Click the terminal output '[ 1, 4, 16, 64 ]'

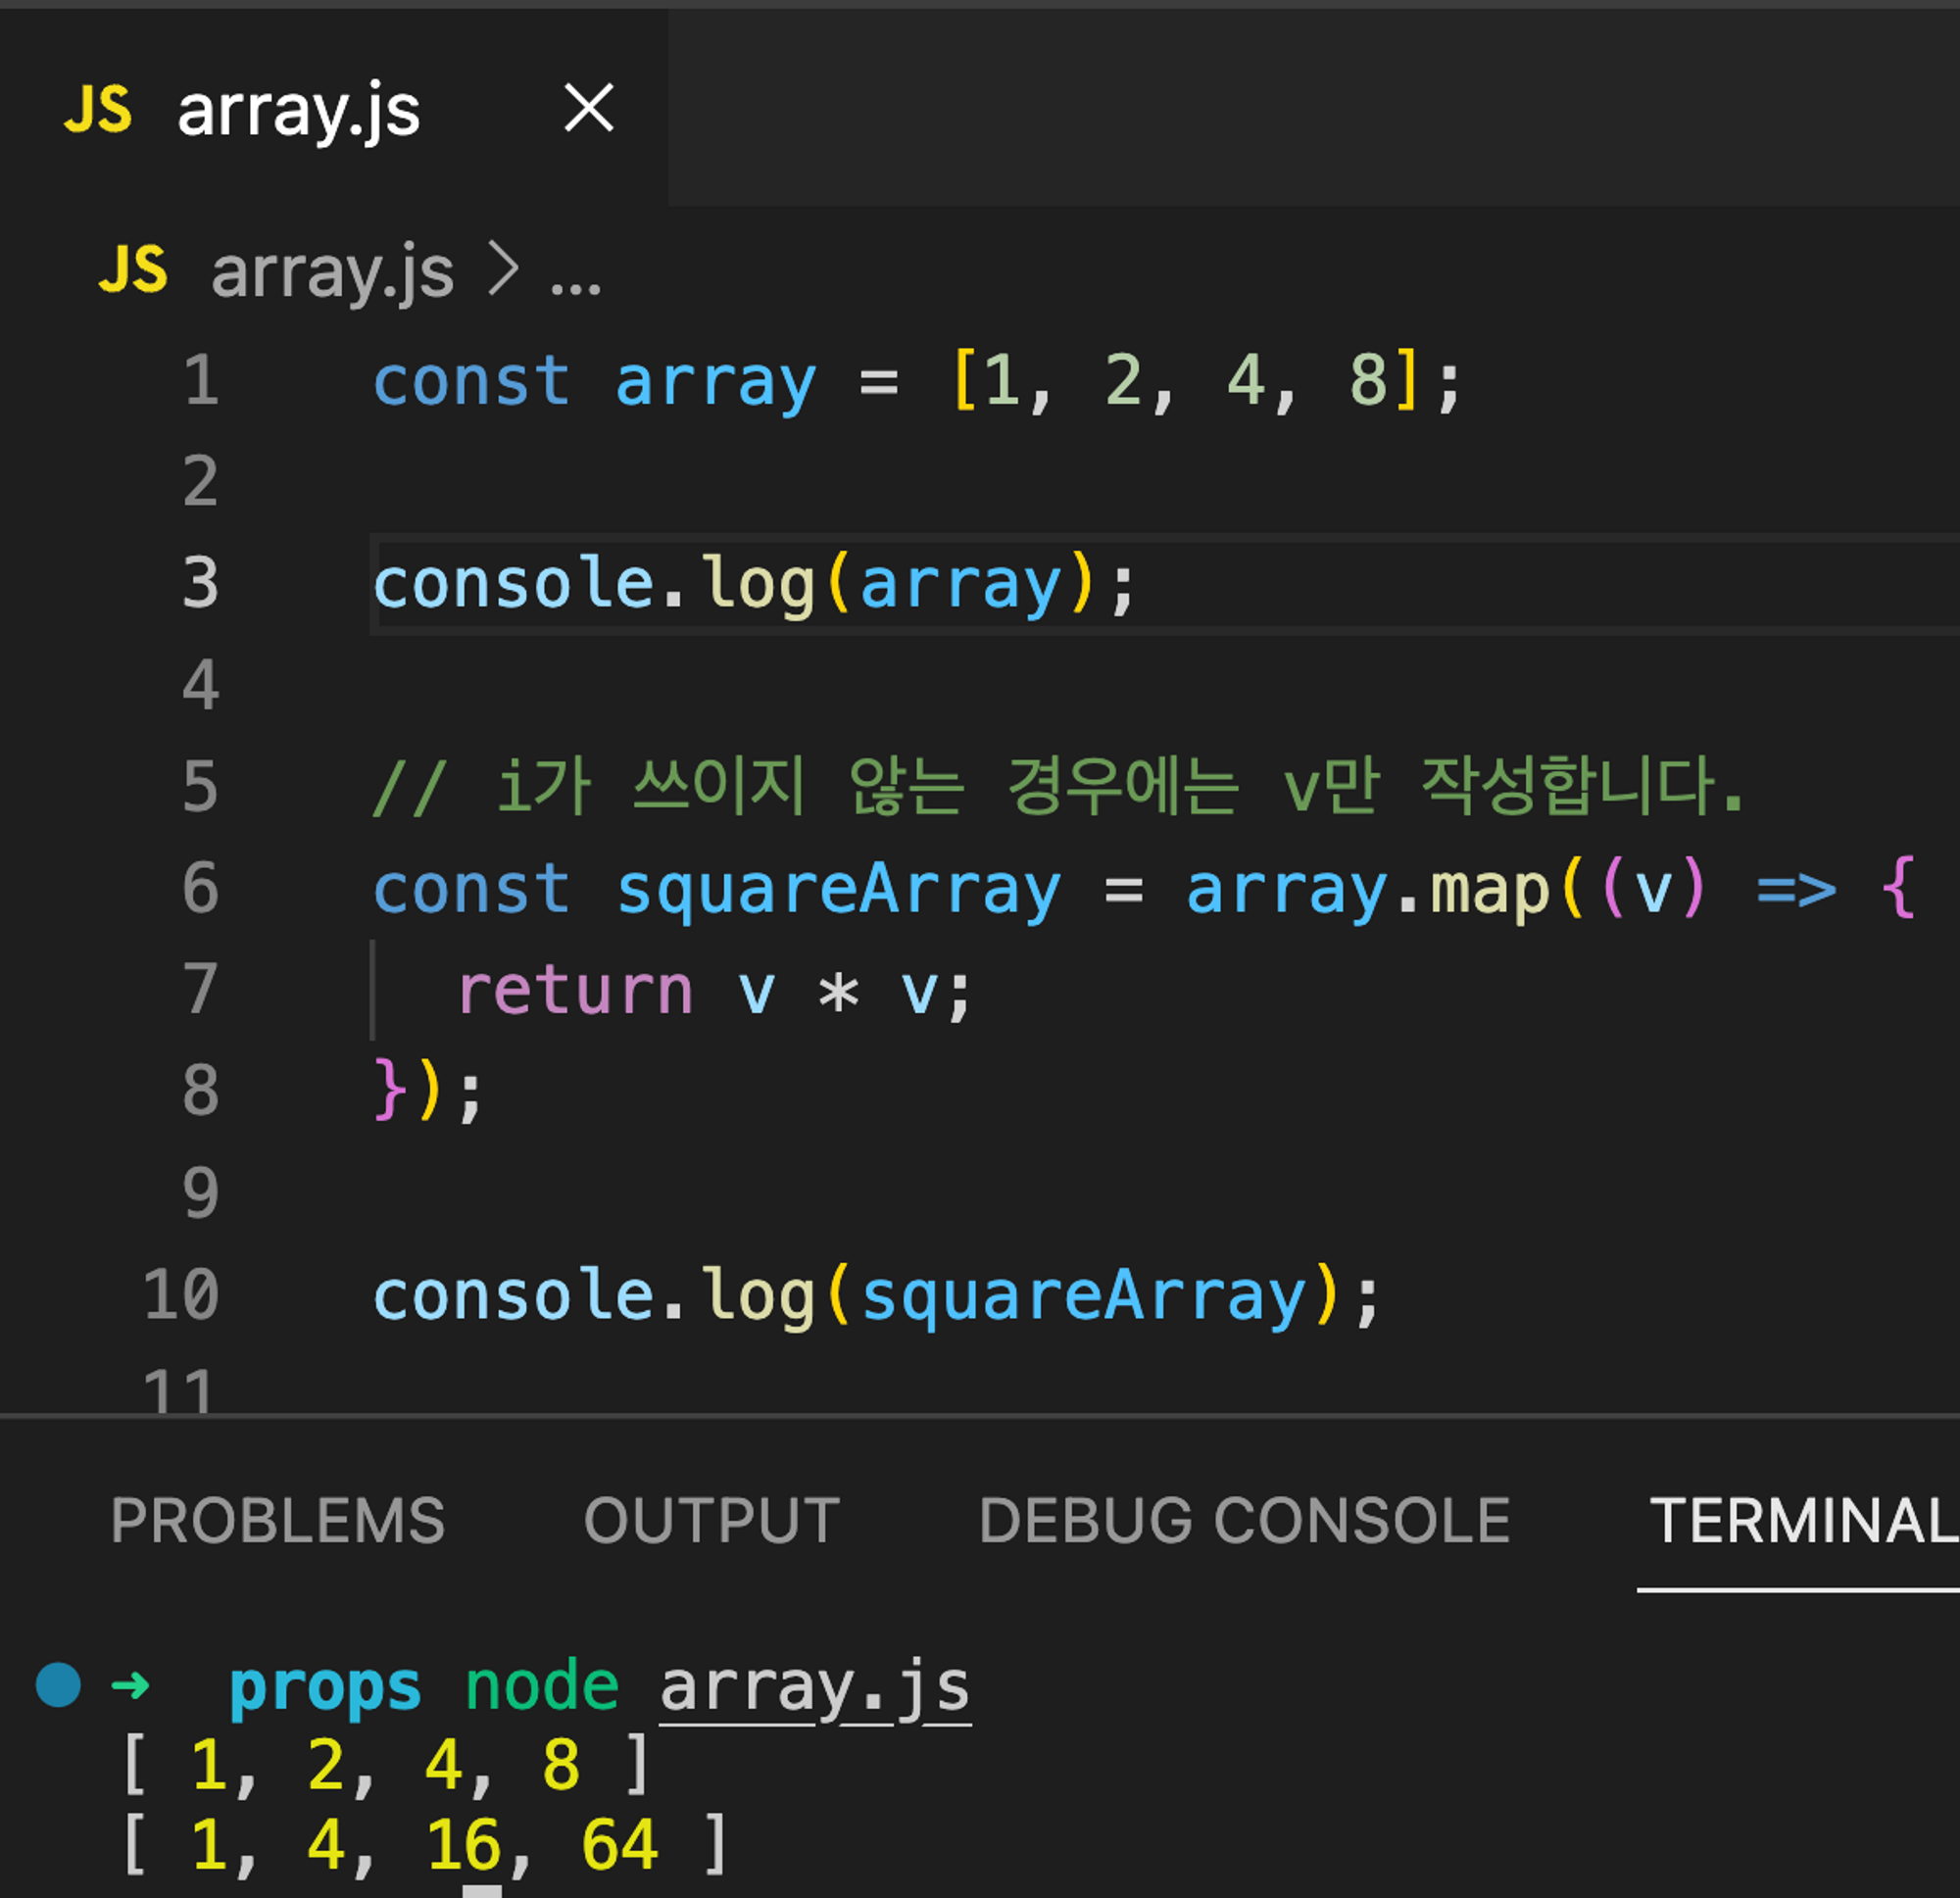[x=425, y=1844]
